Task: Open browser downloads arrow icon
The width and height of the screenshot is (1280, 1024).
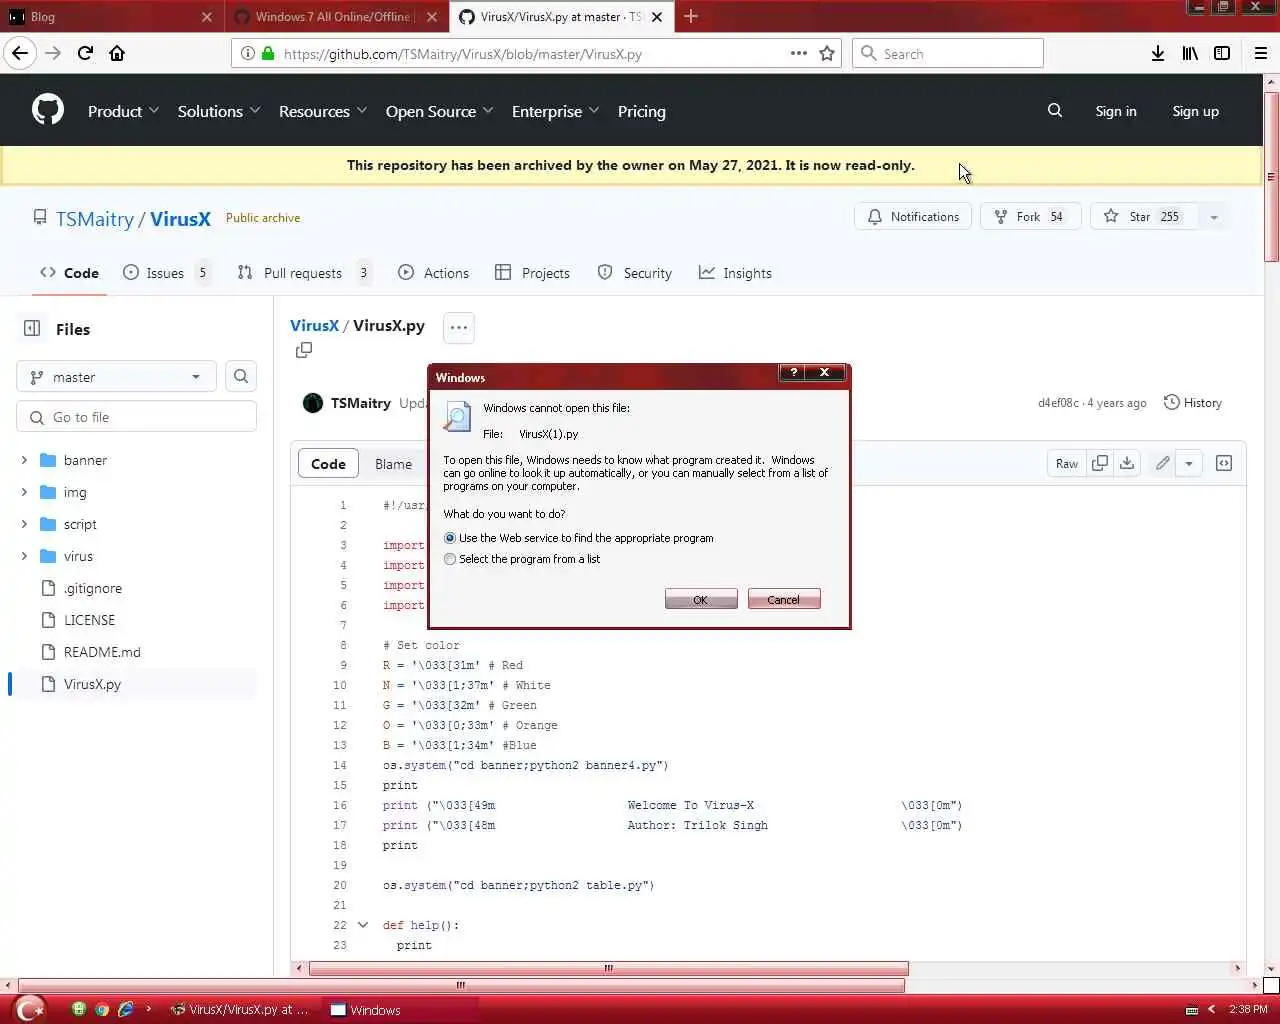Action: click(x=1157, y=53)
